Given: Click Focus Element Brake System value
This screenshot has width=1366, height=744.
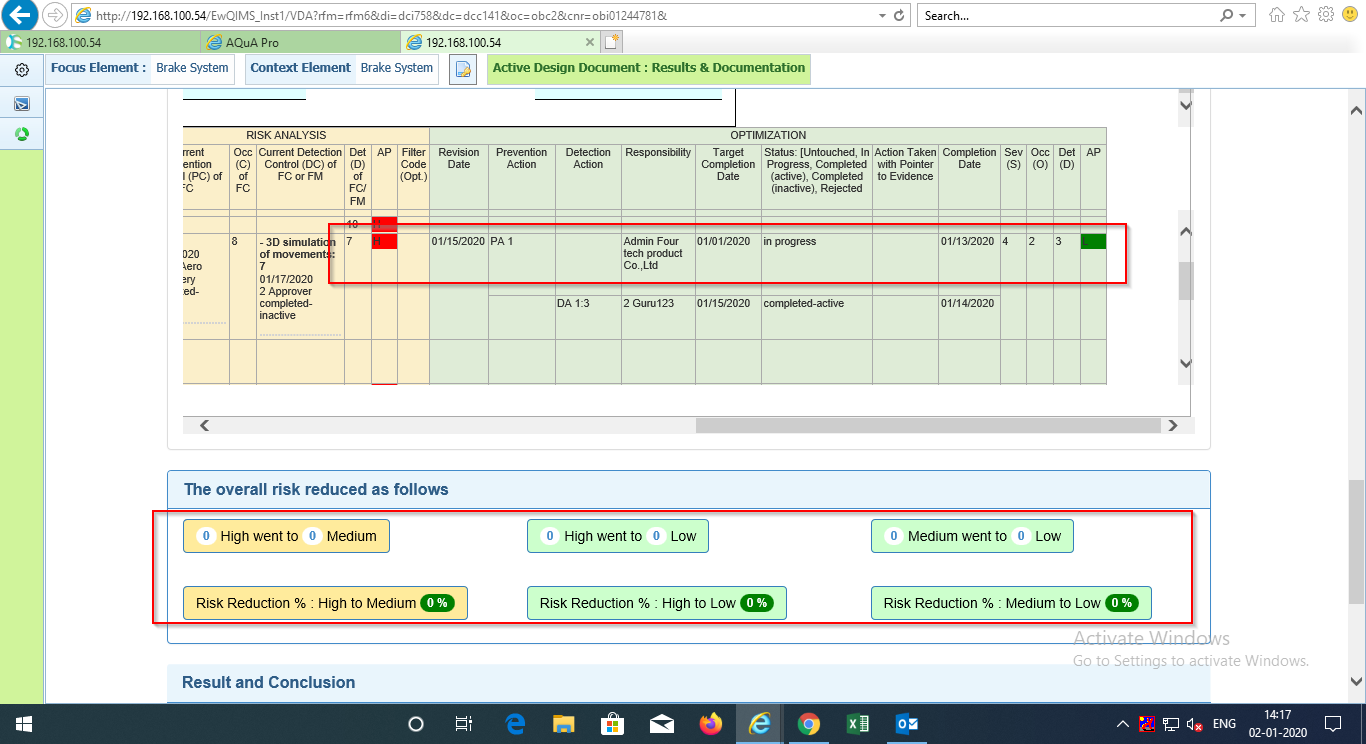Looking at the screenshot, I should tap(192, 68).
